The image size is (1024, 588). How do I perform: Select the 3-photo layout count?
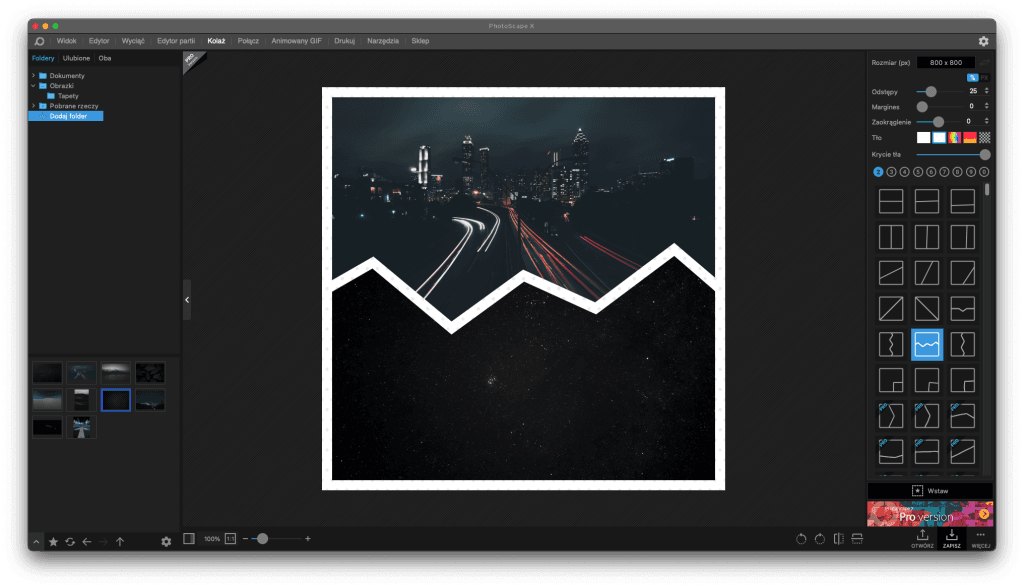pyautogui.click(x=891, y=172)
